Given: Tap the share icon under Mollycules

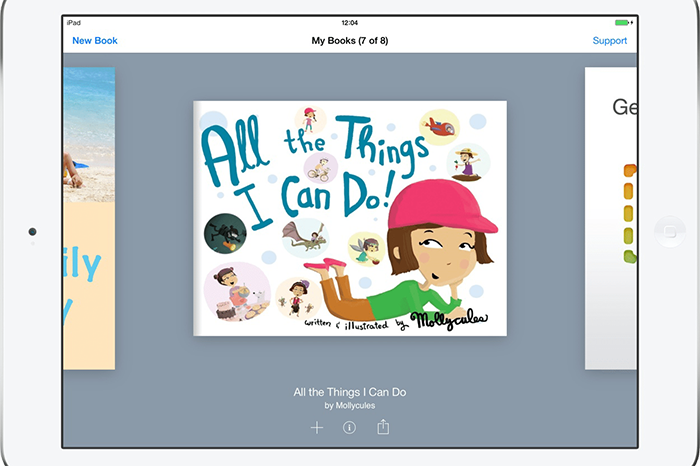Looking at the screenshot, I should tap(383, 427).
